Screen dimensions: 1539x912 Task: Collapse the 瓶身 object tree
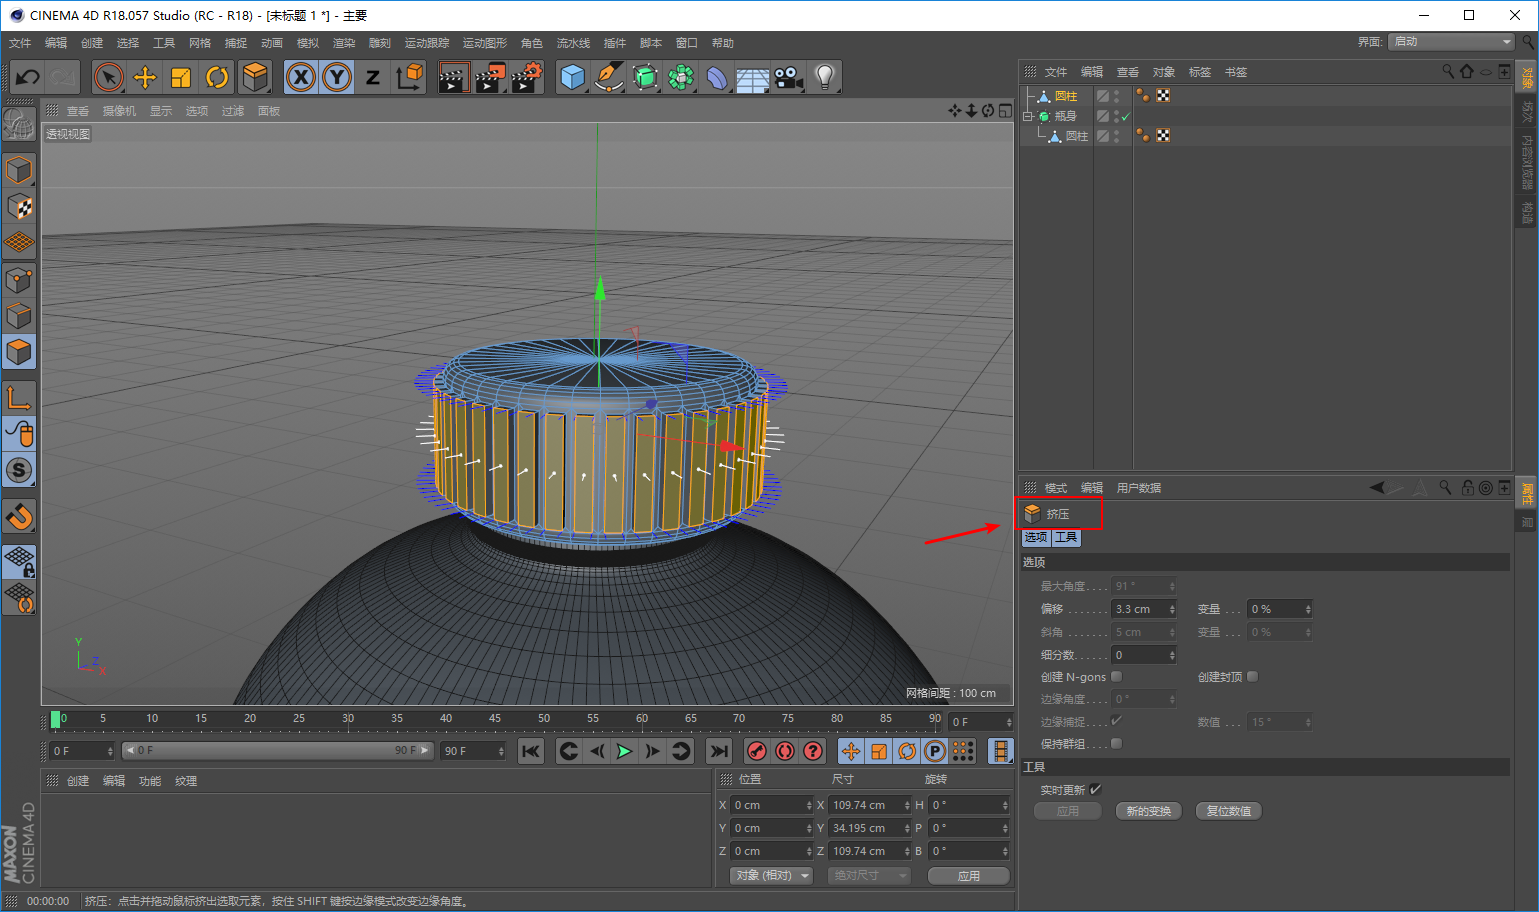[1027, 116]
